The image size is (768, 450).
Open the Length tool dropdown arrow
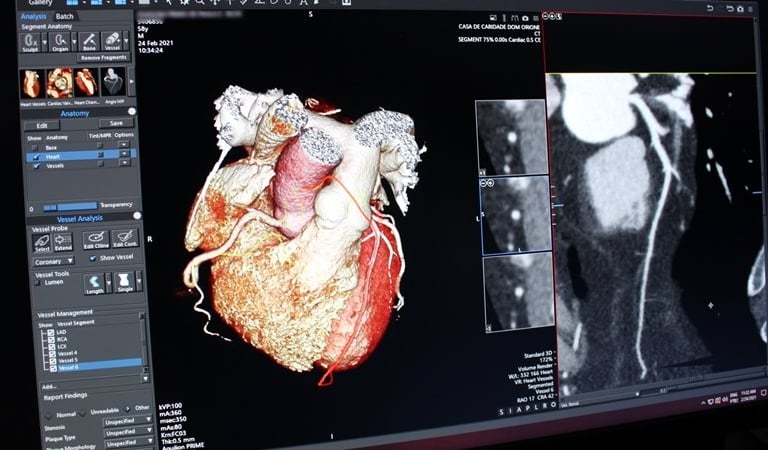[x=109, y=284]
